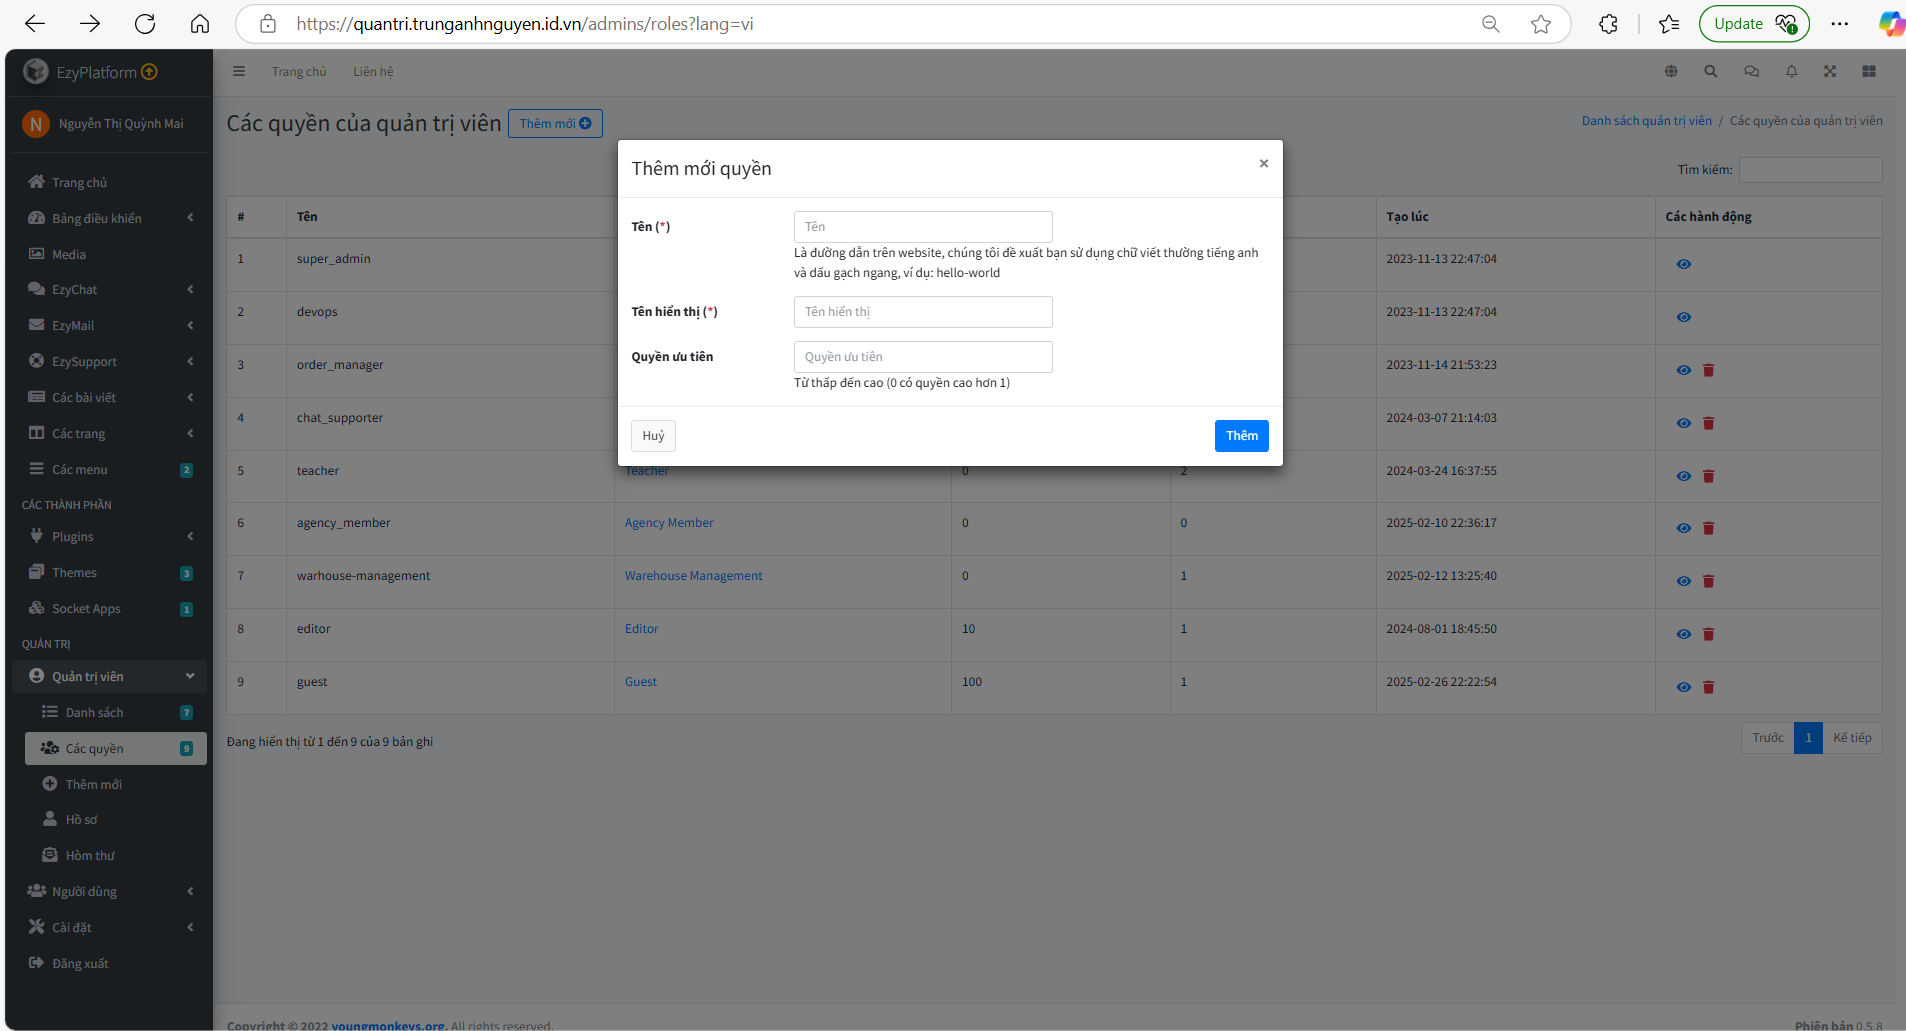Expand Cài đặt sidebar menu
1906x1031 pixels.
(110, 928)
